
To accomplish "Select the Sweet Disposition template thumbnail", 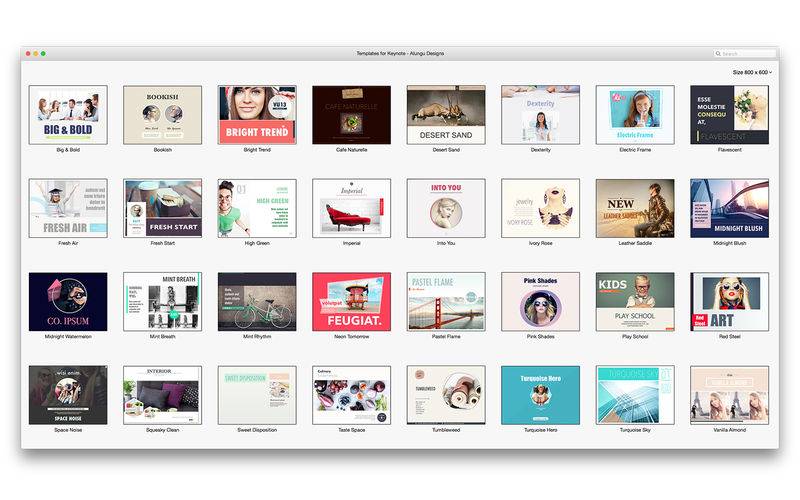I will pos(257,395).
